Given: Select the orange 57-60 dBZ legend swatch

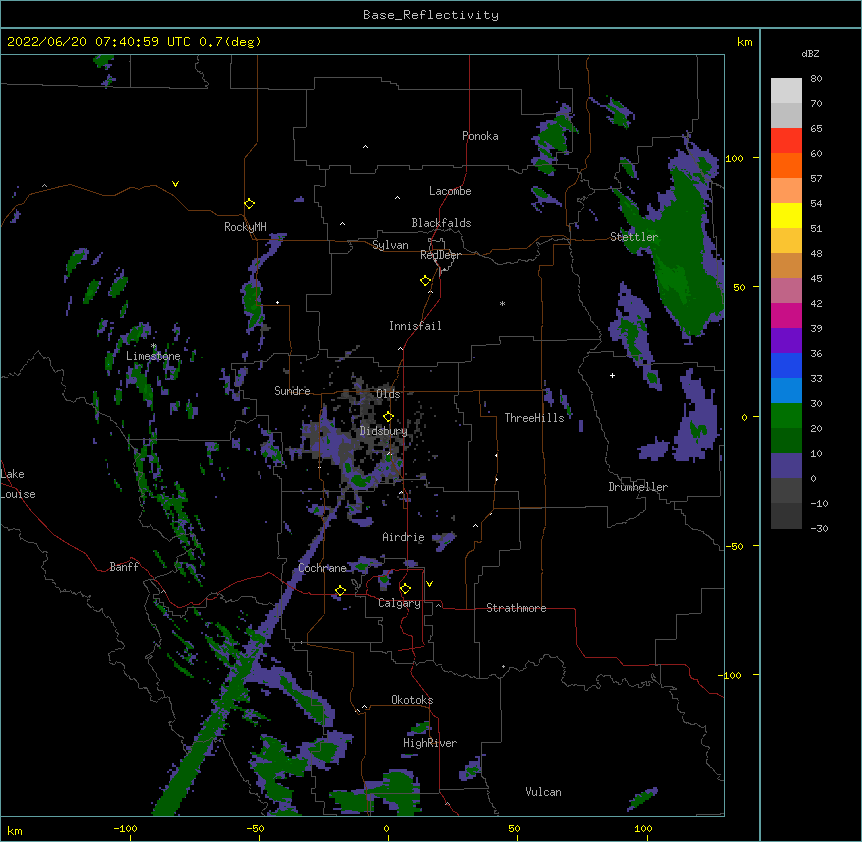Looking at the screenshot, I should coord(786,165).
